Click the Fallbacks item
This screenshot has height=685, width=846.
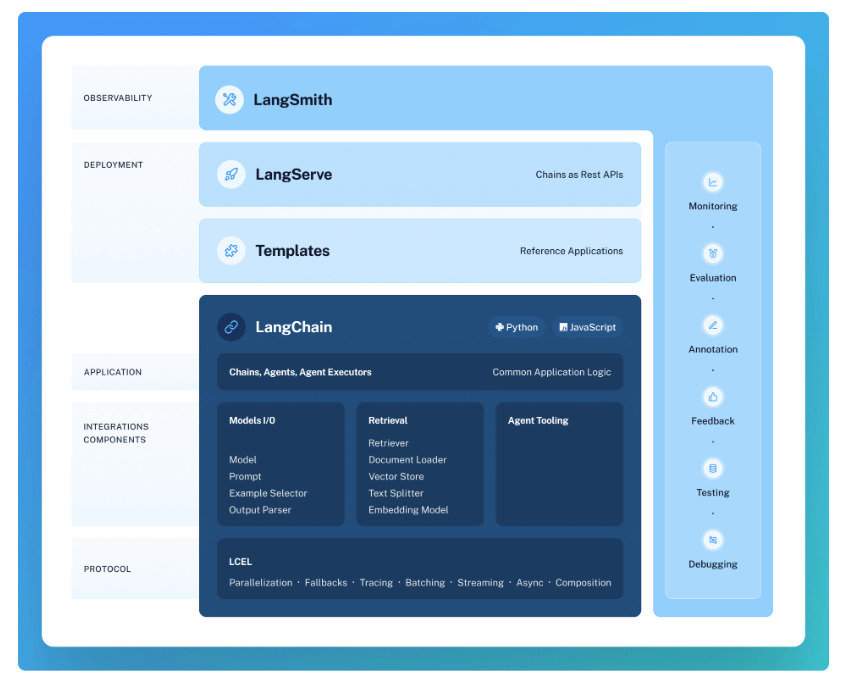click(326, 583)
